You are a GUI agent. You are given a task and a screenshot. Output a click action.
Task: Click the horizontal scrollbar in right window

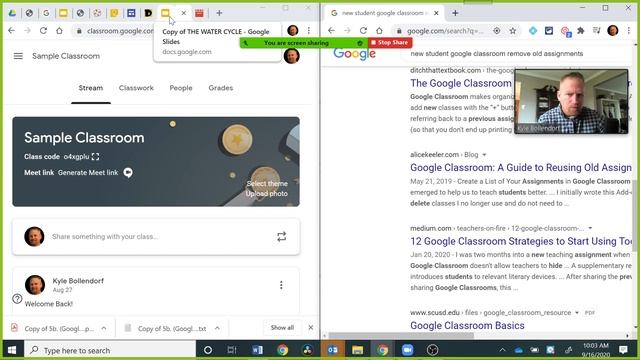pos(401,336)
